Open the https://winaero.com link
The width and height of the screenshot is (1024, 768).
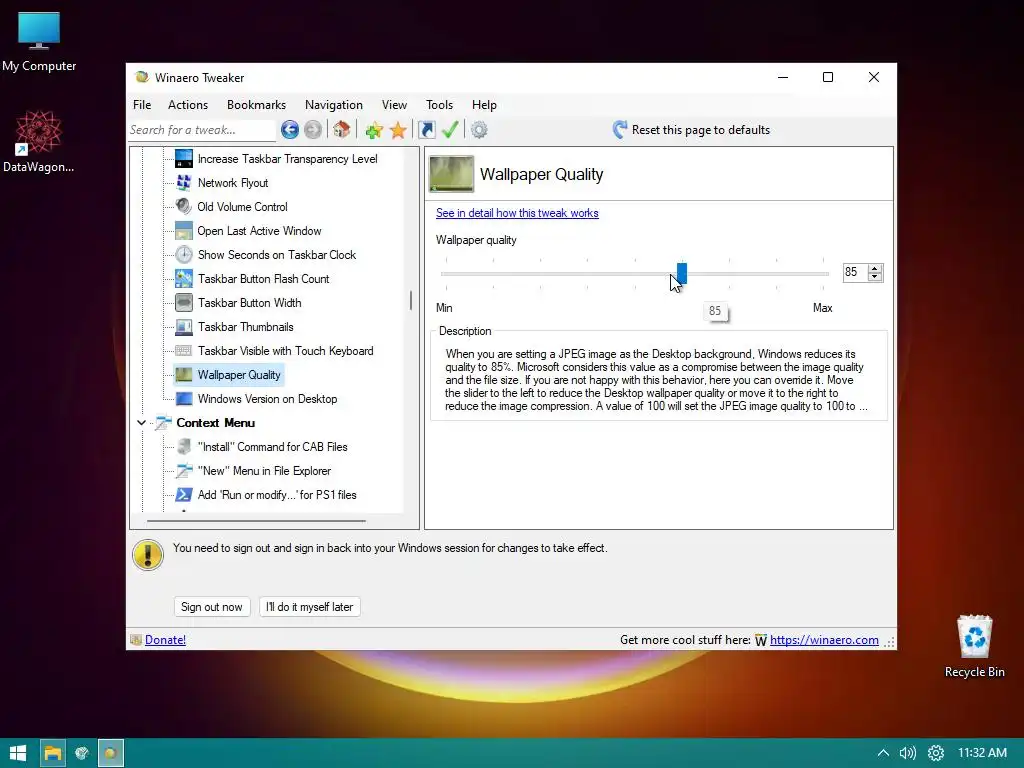pyautogui.click(x=824, y=640)
